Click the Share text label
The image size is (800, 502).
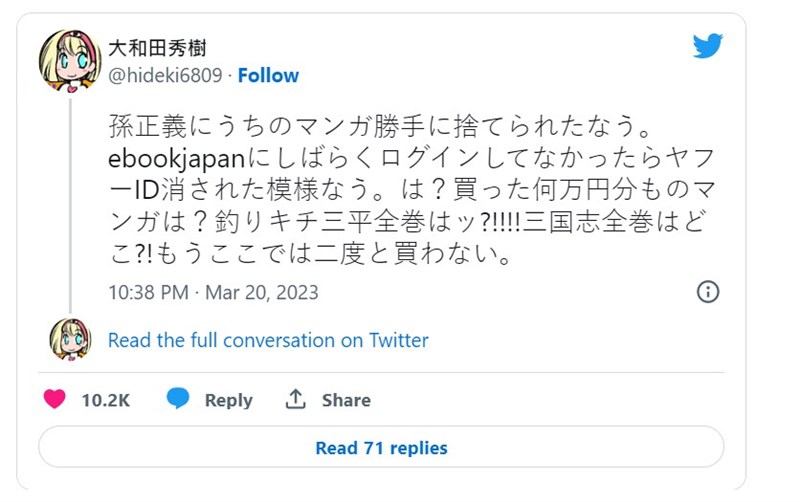[346, 400]
